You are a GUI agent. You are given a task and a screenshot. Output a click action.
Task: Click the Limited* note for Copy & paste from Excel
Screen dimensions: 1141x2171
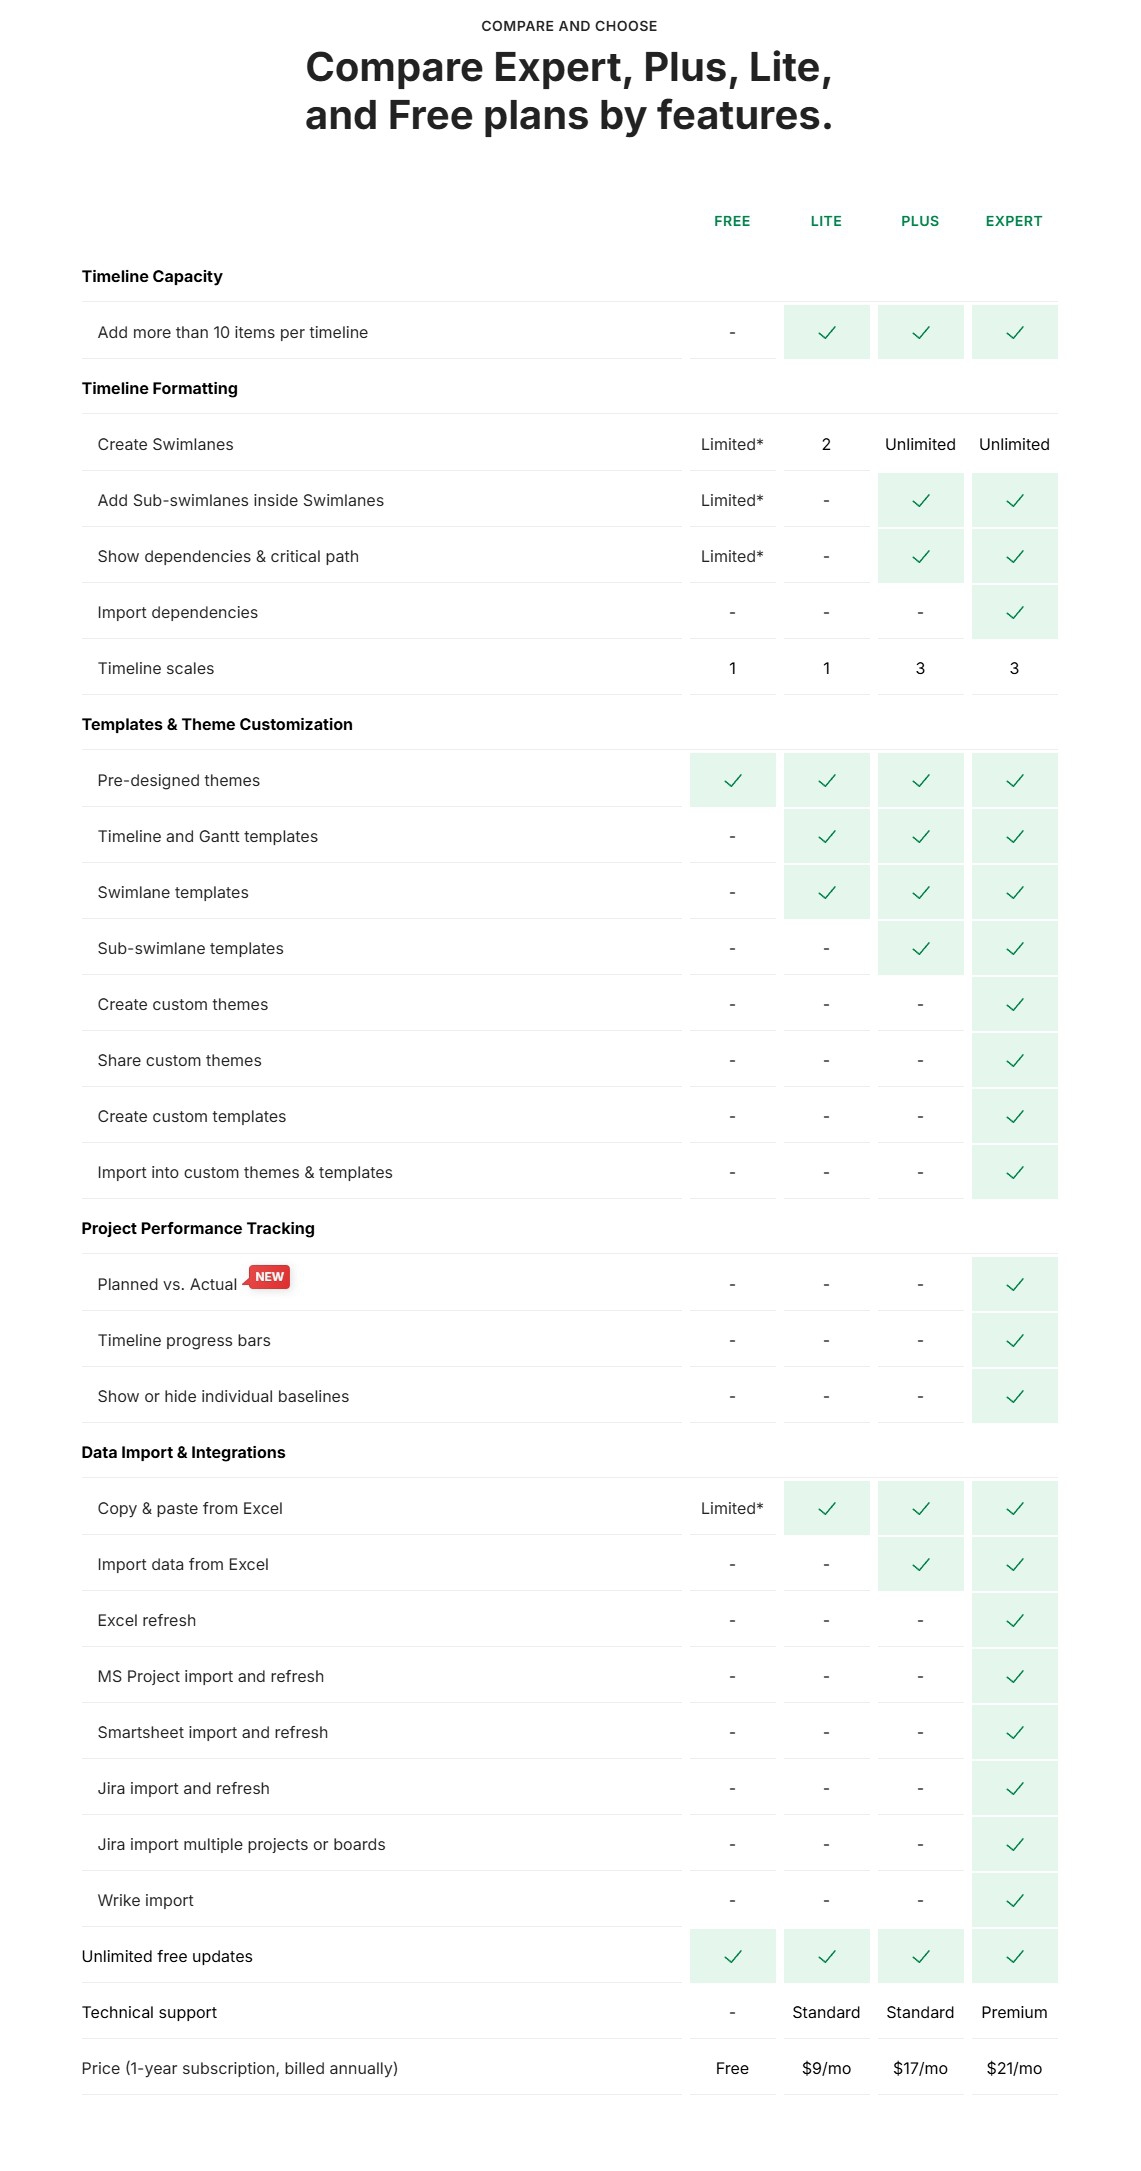pos(732,1509)
